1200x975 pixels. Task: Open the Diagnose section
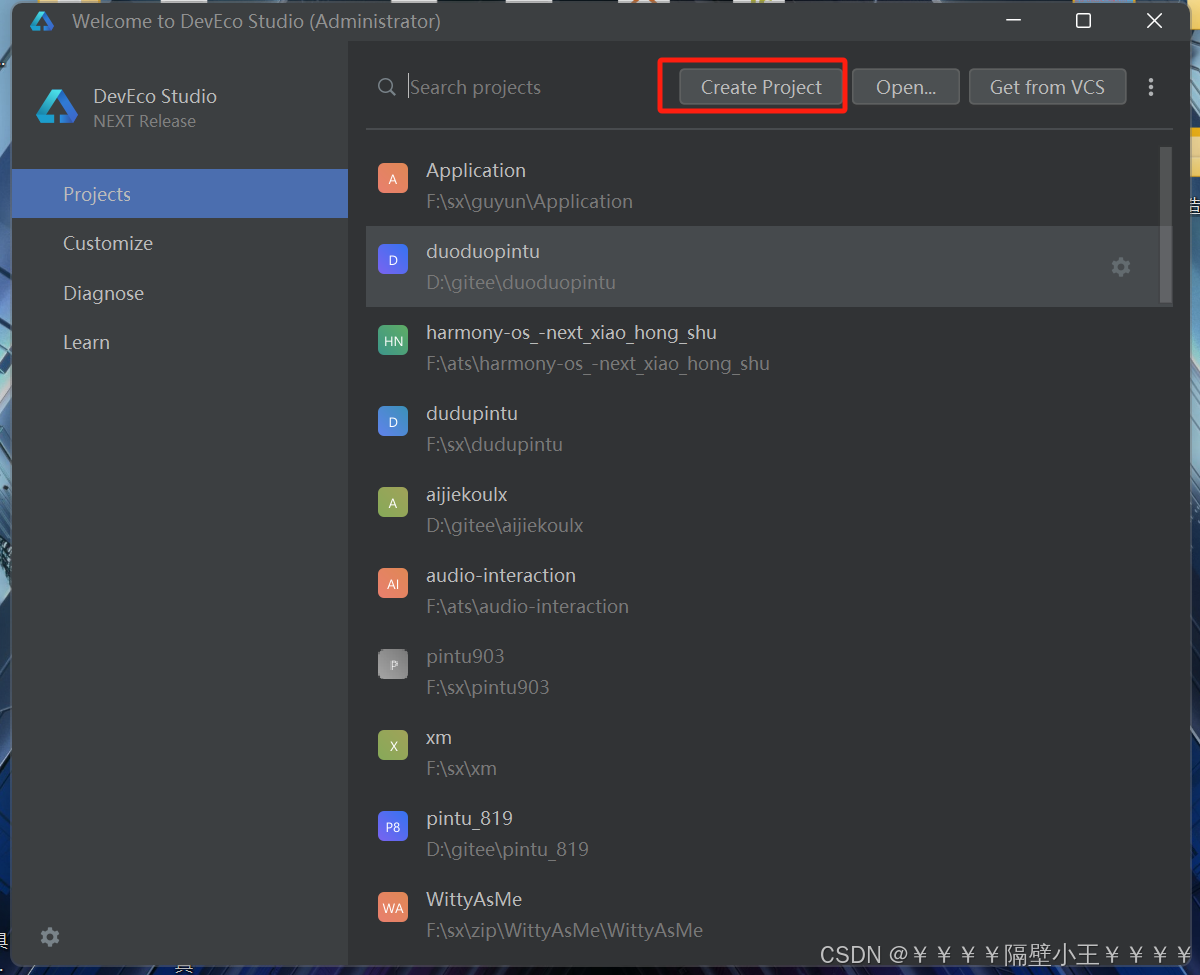tap(180, 293)
